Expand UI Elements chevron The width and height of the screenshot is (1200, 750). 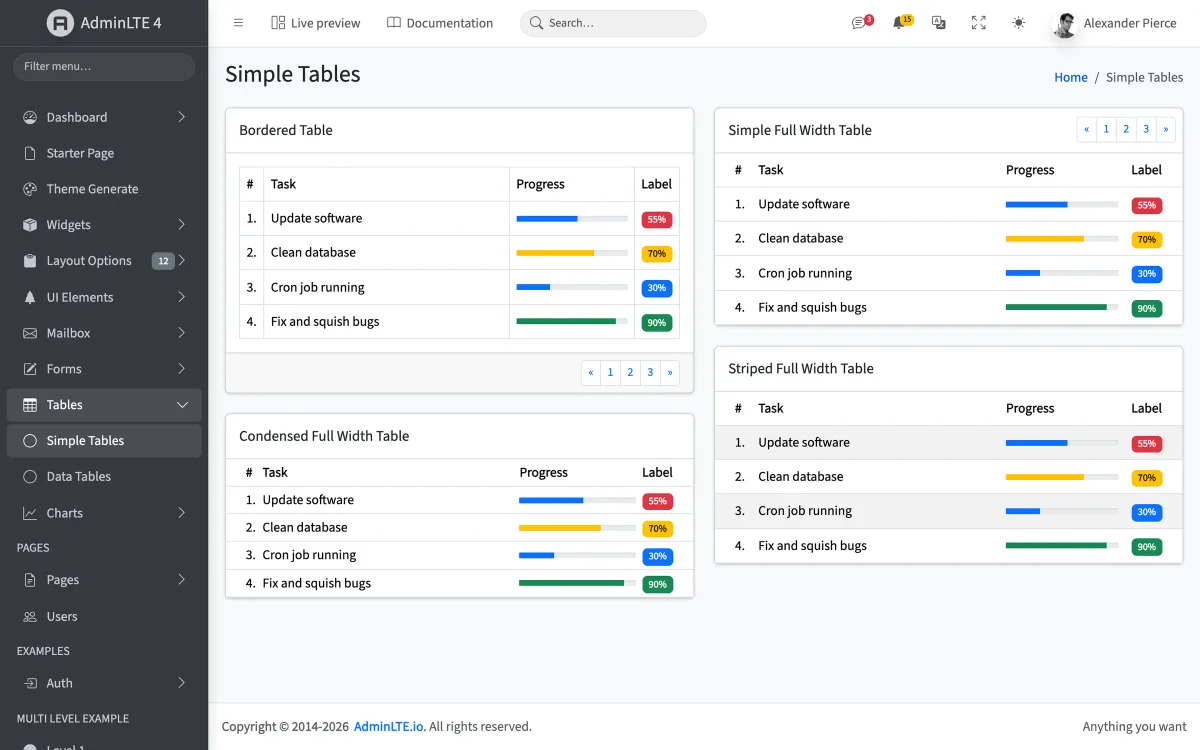click(x=182, y=297)
